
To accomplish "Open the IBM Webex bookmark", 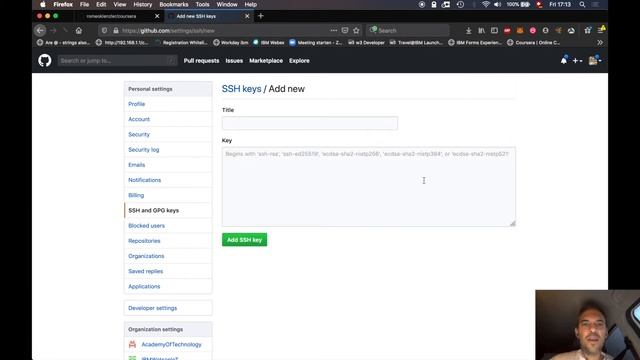I will (268, 42).
